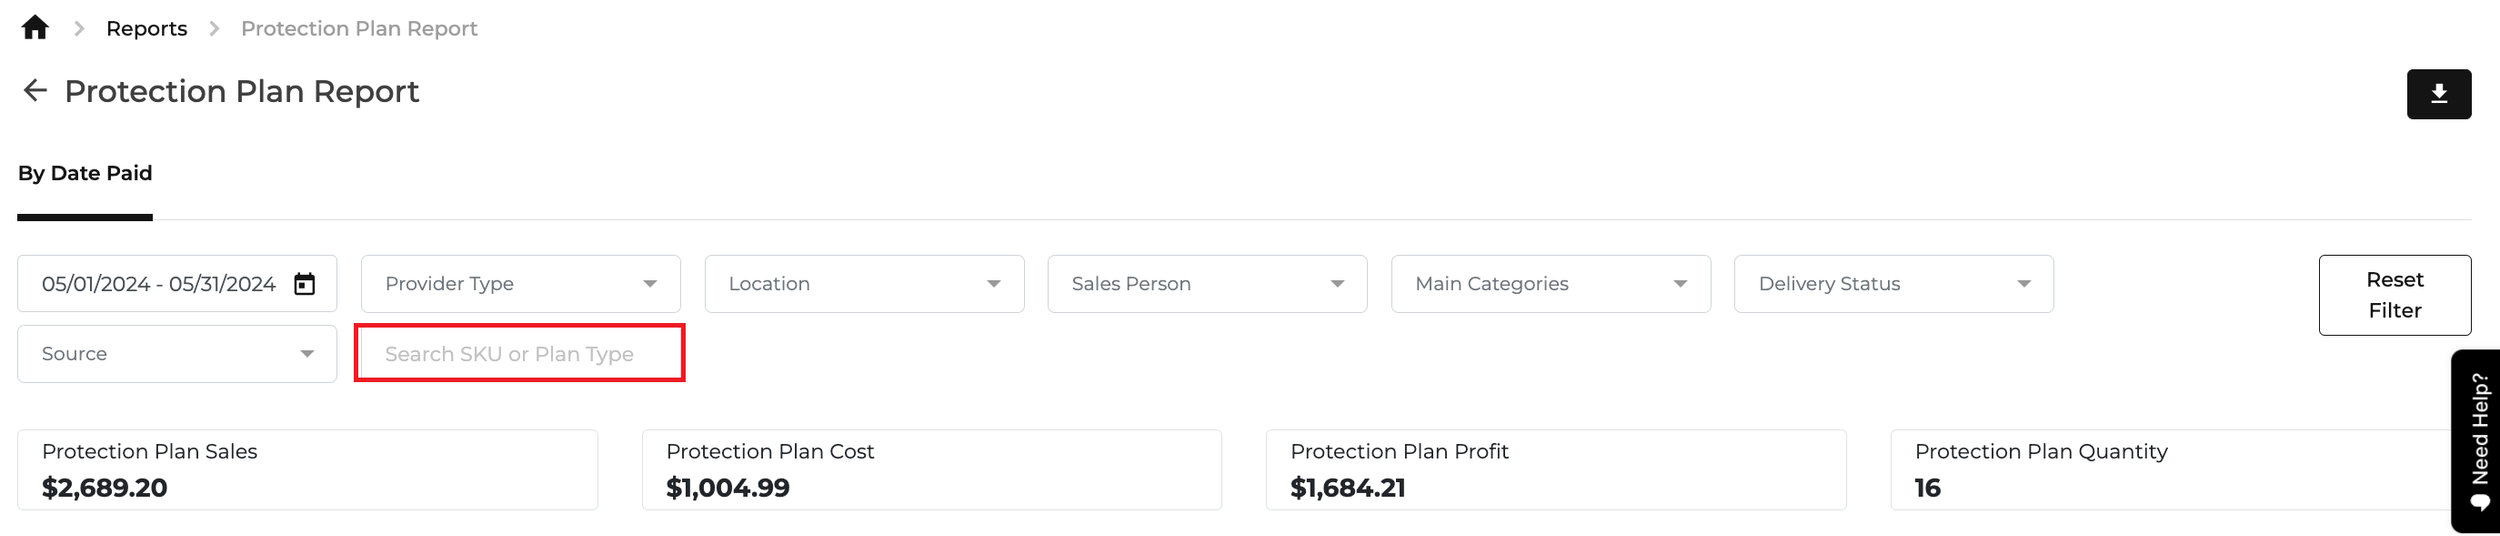Download the report with the download icon

click(x=2438, y=94)
